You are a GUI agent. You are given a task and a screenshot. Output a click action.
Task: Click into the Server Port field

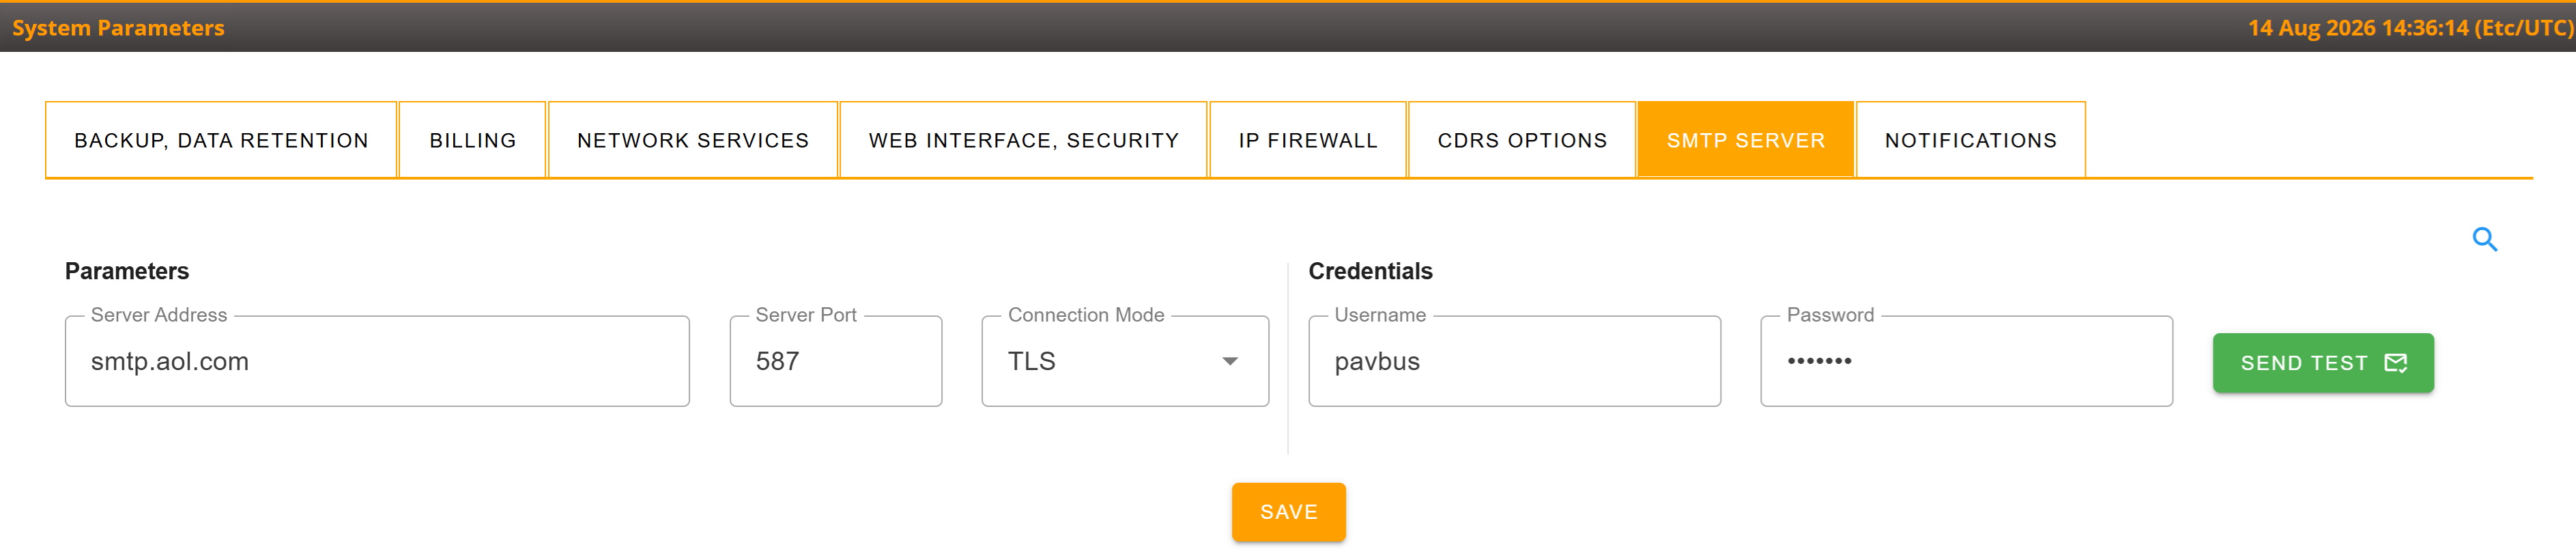pyautogui.click(x=835, y=362)
